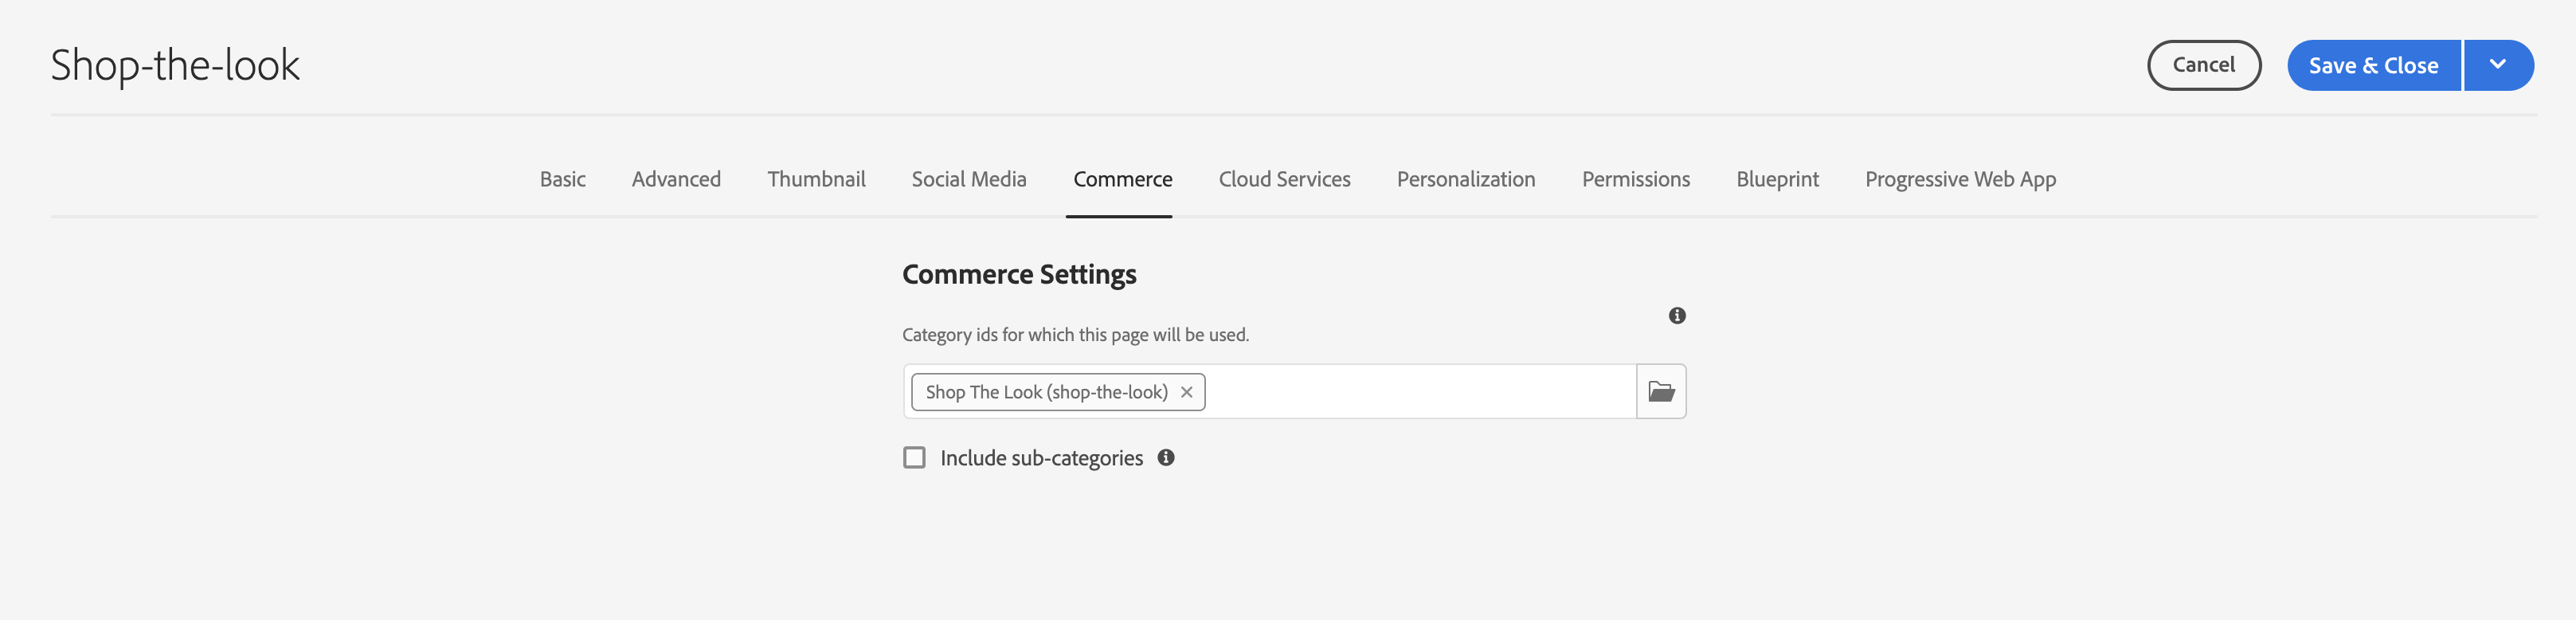Click inside category ids input field
This screenshot has height=620, width=2576.
(1420, 391)
